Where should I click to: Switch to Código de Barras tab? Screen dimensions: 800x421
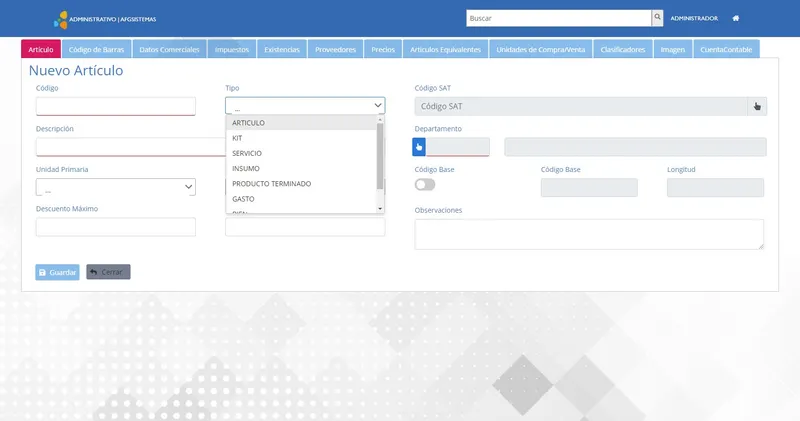tap(96, 49)
